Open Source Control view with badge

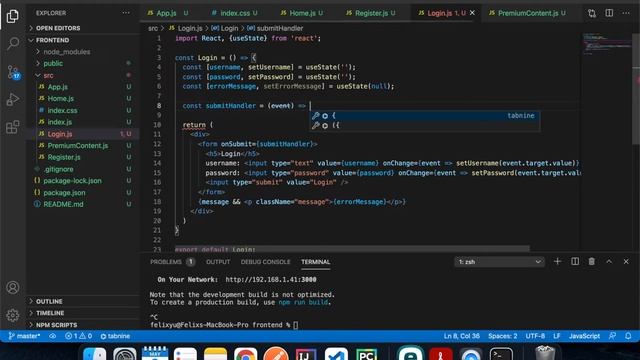(x=13, y=72)
